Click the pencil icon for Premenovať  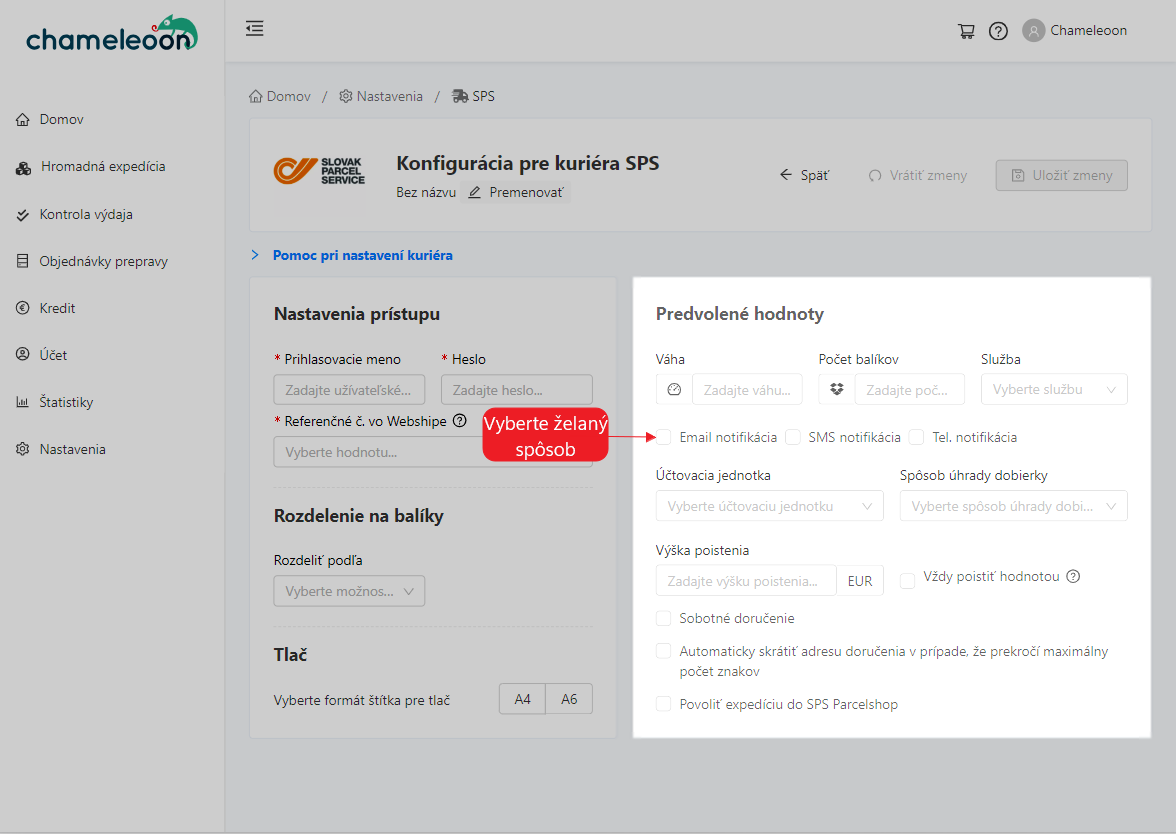475,192
